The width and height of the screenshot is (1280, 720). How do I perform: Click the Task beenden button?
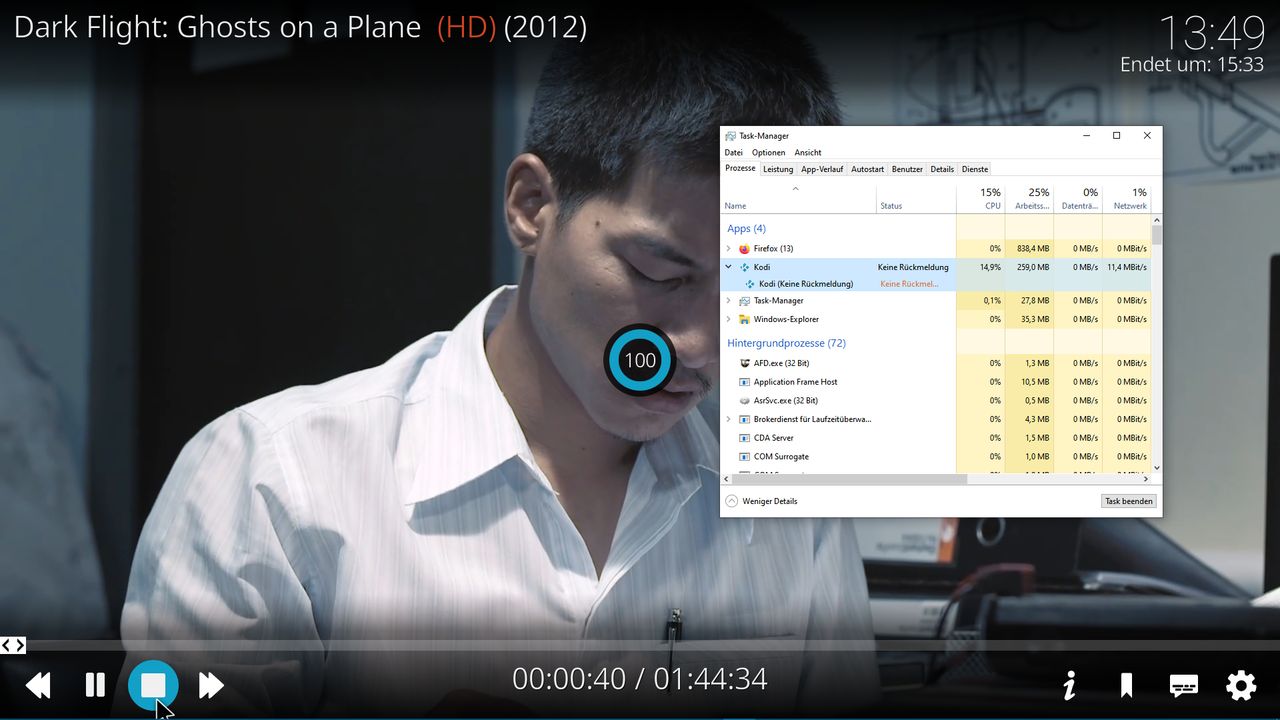pyautogui.click(x=1129, y=501)
